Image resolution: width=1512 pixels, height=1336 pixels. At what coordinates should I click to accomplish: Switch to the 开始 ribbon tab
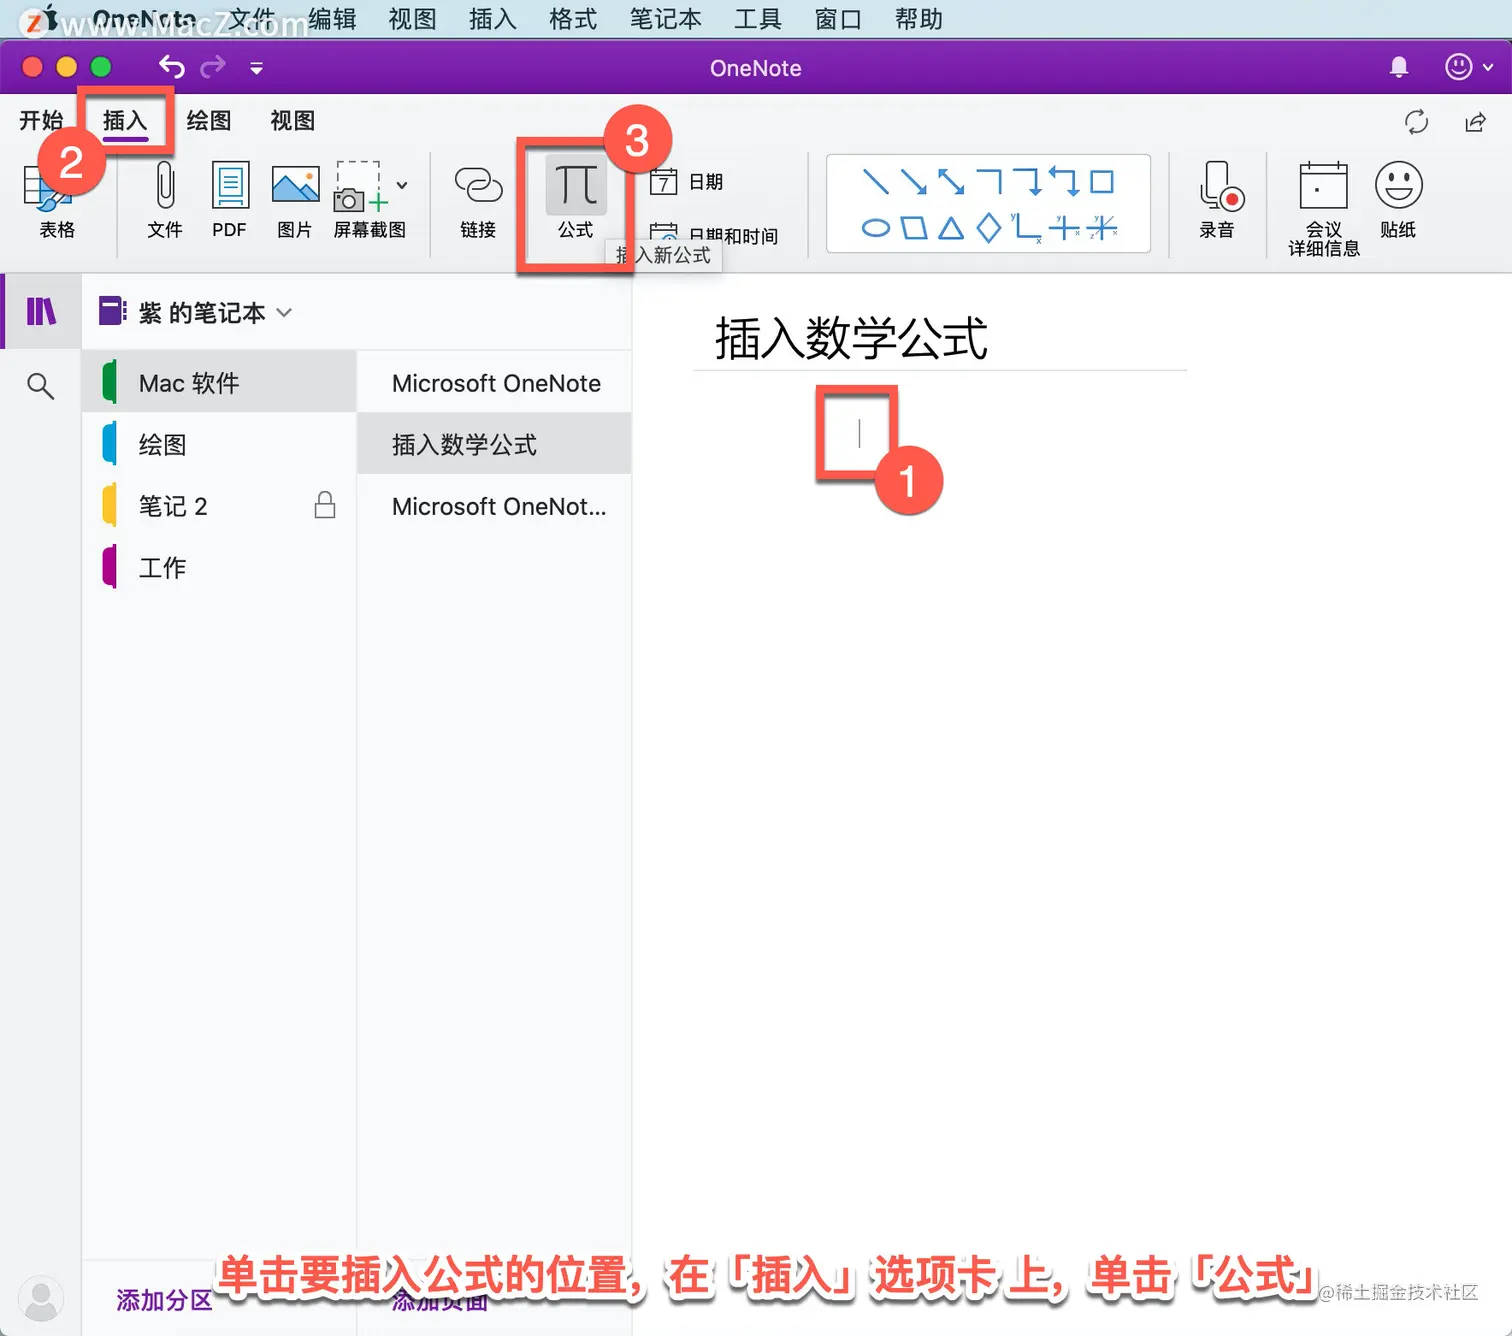pyautogui.click(x=41, y=121)
